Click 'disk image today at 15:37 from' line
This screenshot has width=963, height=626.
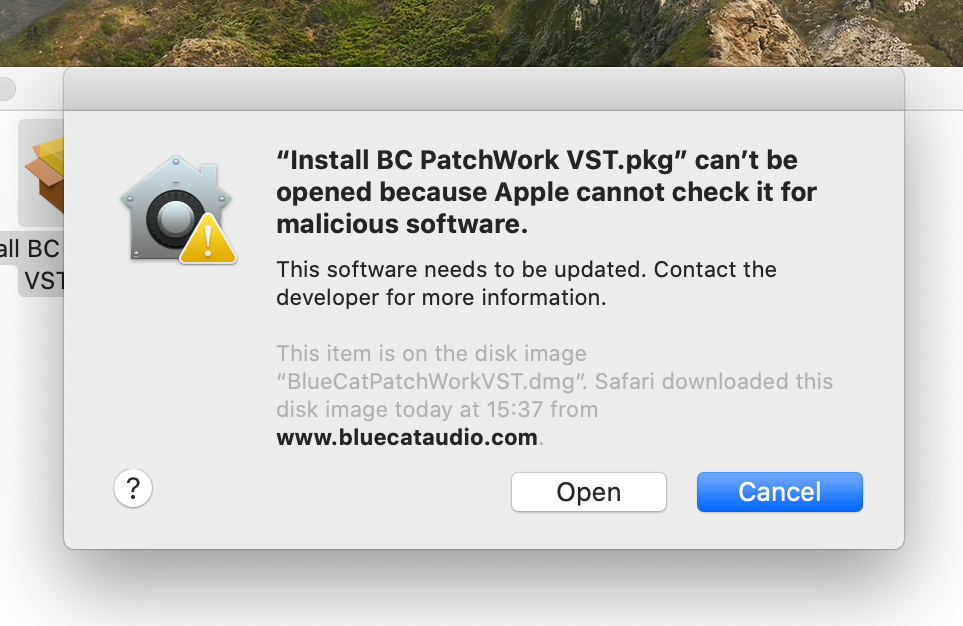click(437, 410)
